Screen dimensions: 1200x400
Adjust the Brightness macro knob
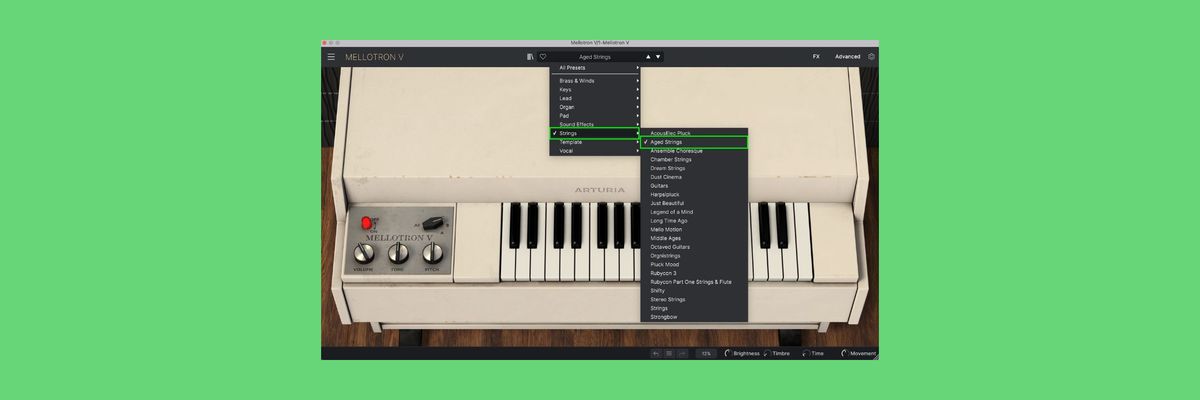click(x=728, y=353)
